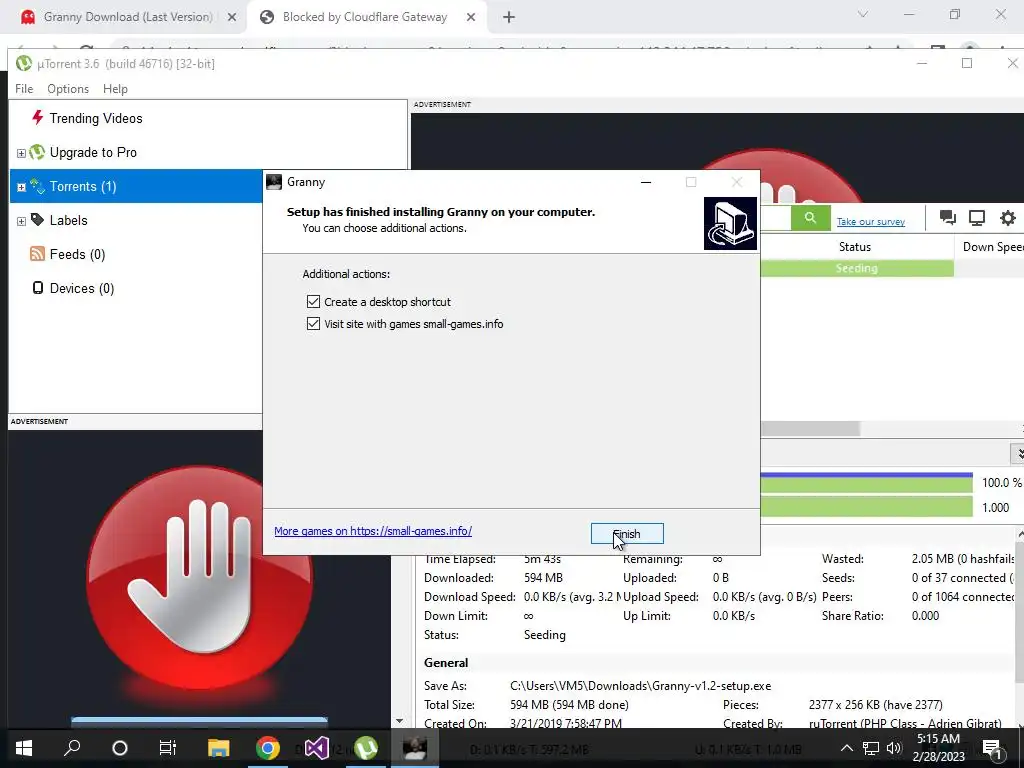This screenshot has height=768, width=1024.
Task: Click the Devices phone icon
Action: pyautogui.click(x=38, y=288)
